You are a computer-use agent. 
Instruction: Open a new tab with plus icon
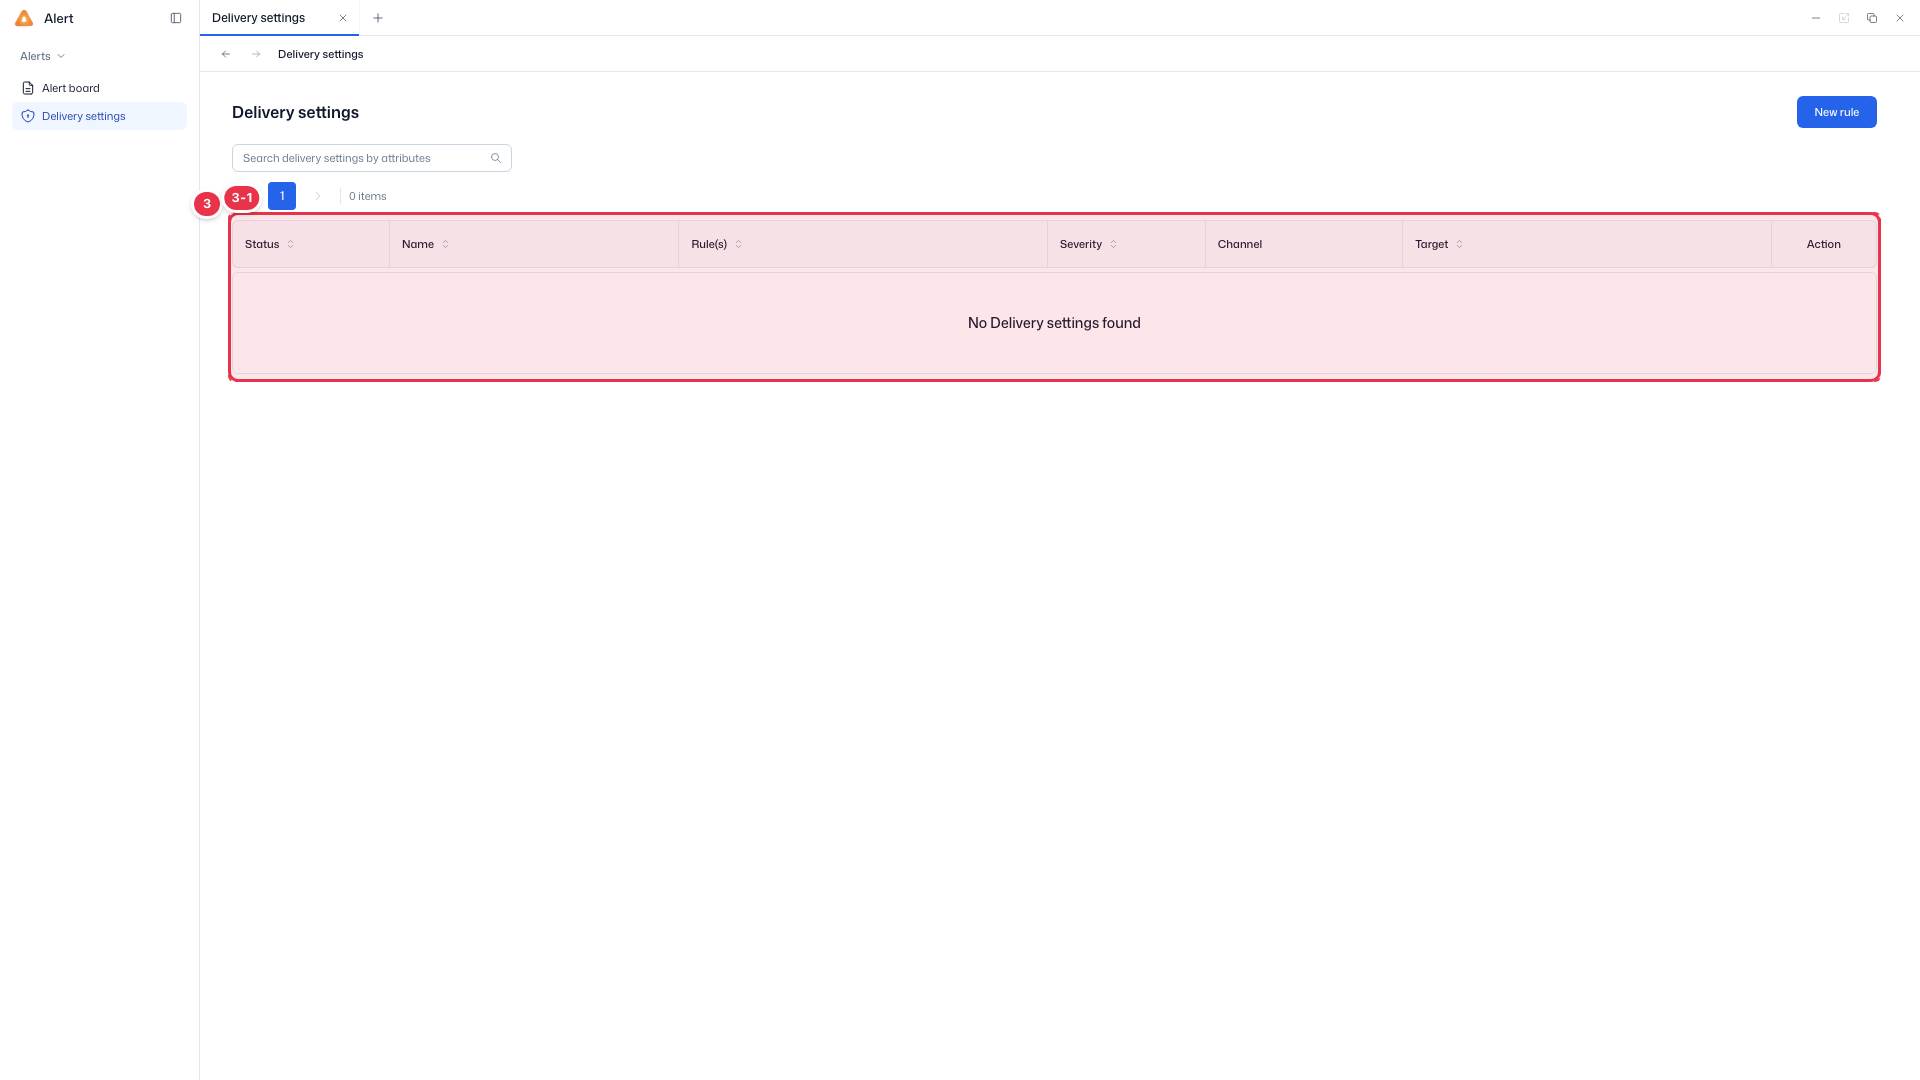[x=378, y=18]
